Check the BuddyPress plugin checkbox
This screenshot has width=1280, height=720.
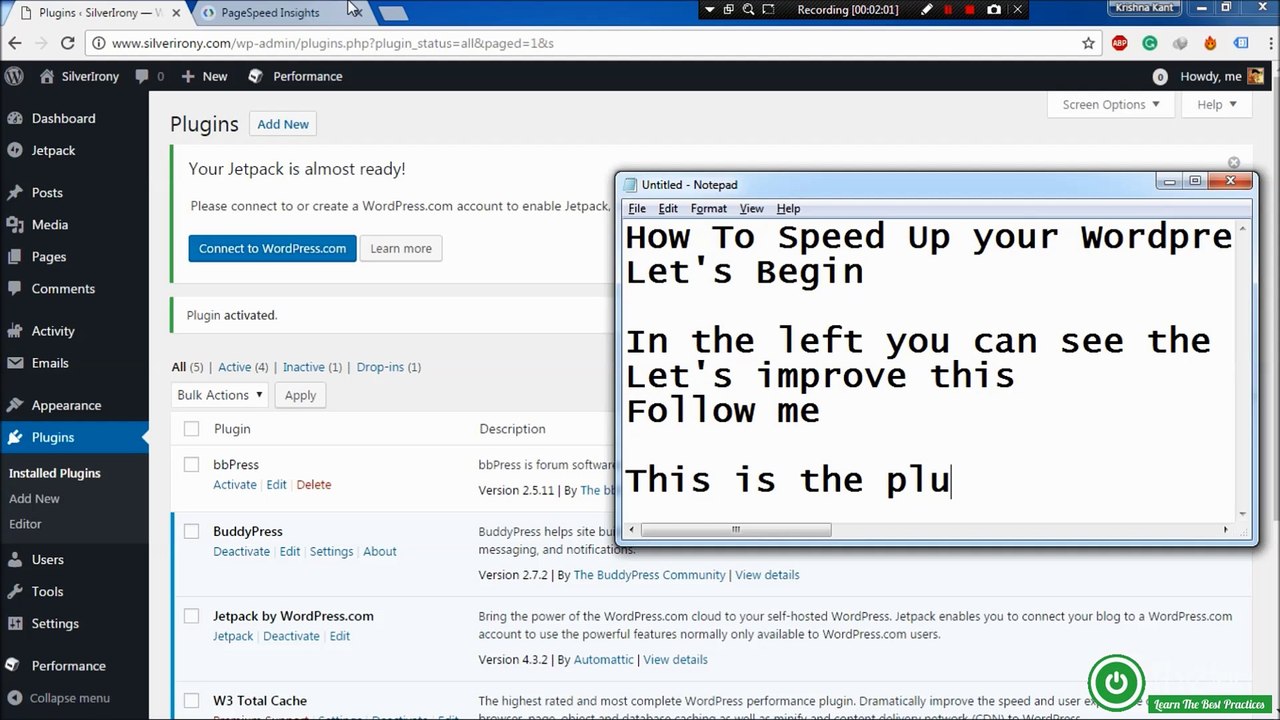pos(191,531)
